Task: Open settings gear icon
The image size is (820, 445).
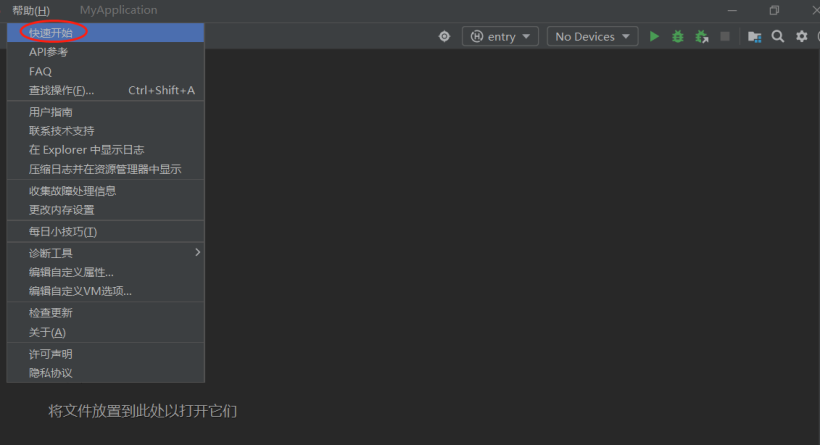Action: [x=802, y=37]
